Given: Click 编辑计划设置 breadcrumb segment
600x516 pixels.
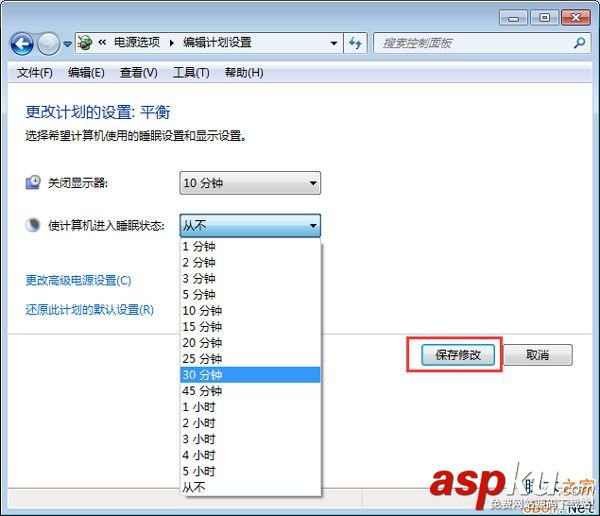Looking at the screenshot, I should click(x=217, y=42).
